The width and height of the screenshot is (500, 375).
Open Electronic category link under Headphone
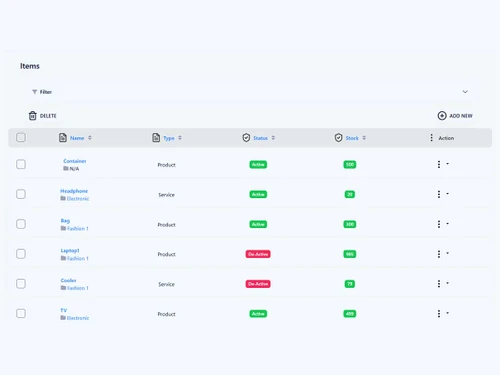[x=78, y=199]
